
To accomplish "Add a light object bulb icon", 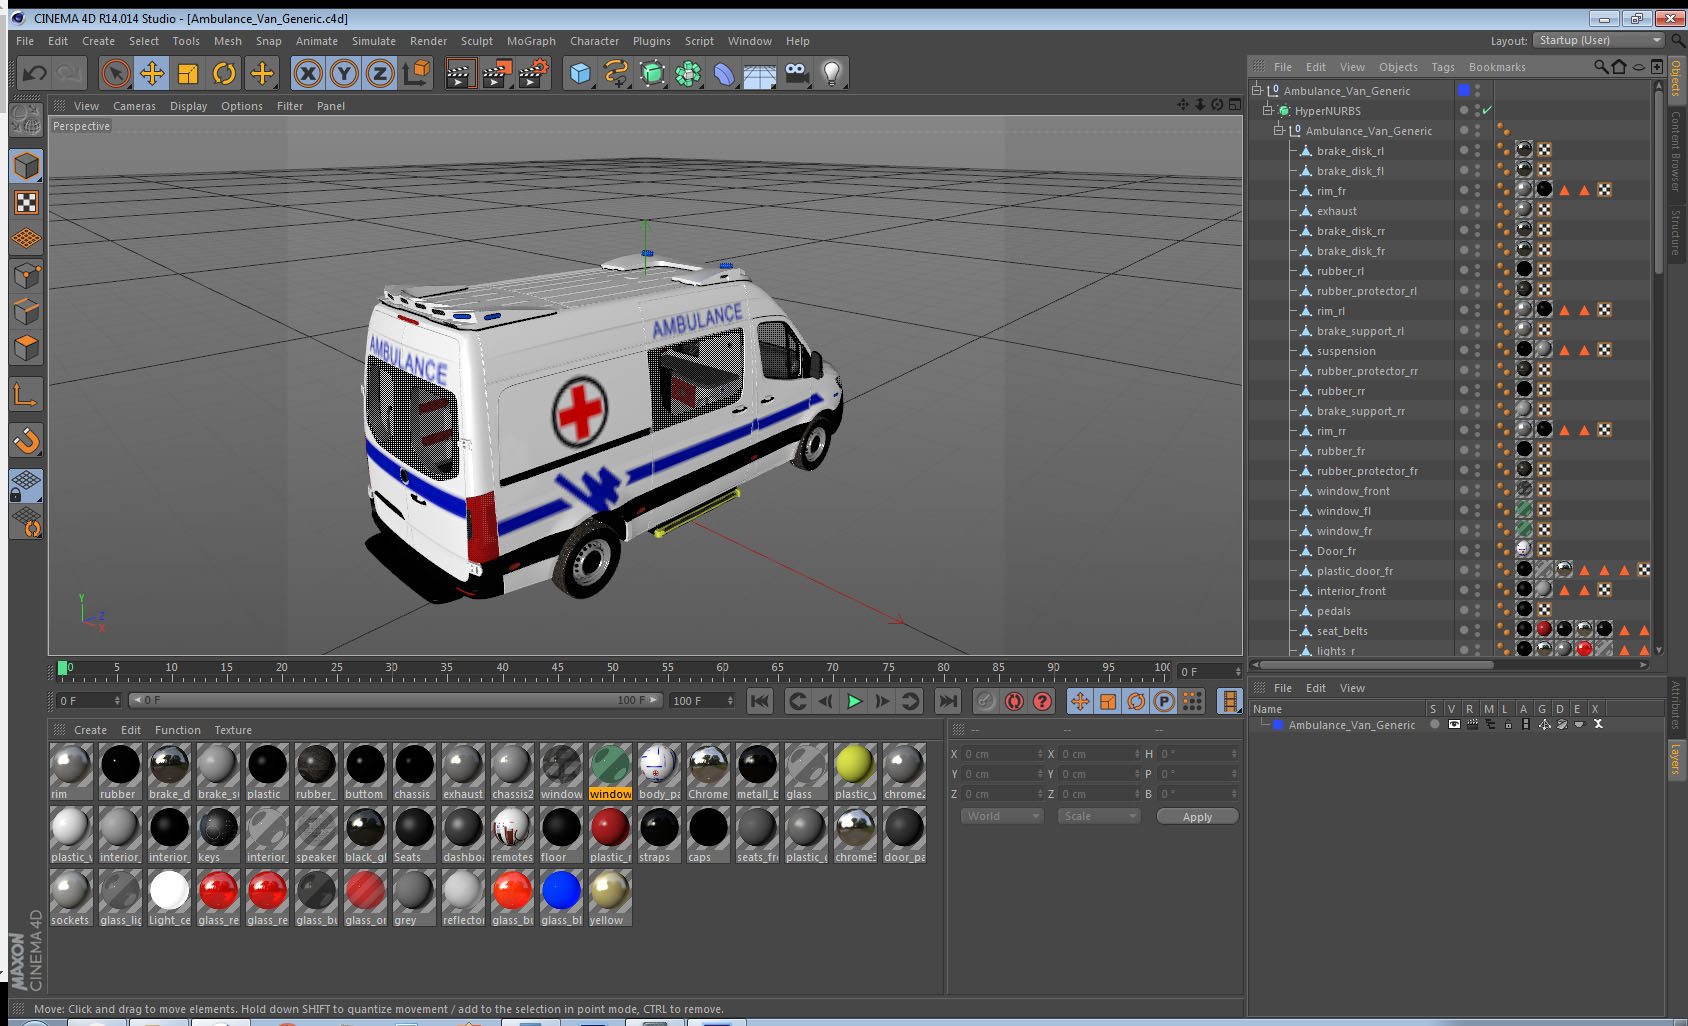I will pyautogui.click(x=832, y=73).
